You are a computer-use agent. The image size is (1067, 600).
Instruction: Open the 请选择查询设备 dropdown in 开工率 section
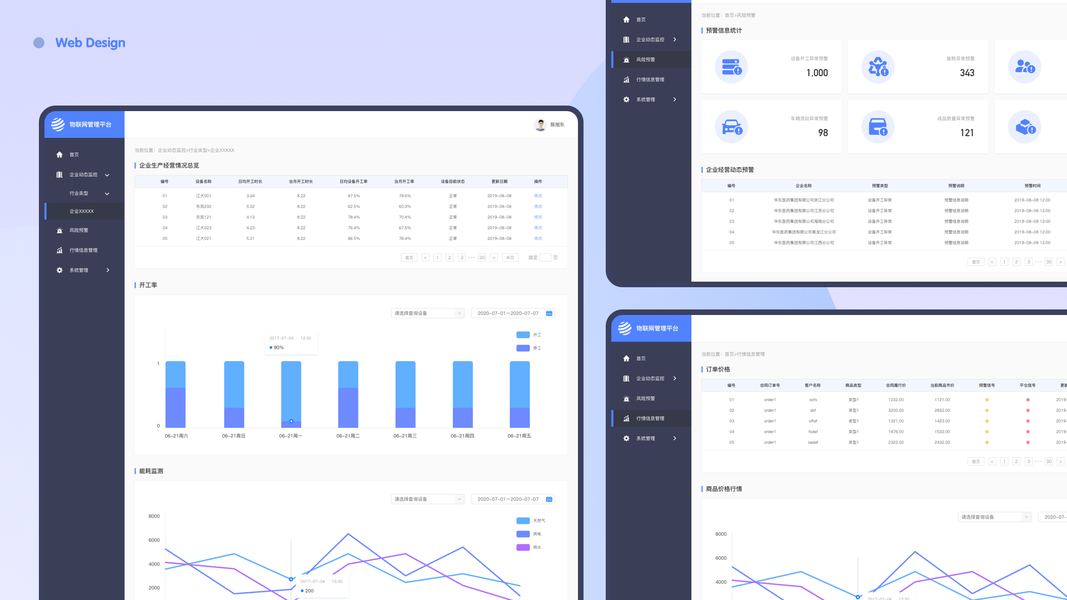[427, 314]
